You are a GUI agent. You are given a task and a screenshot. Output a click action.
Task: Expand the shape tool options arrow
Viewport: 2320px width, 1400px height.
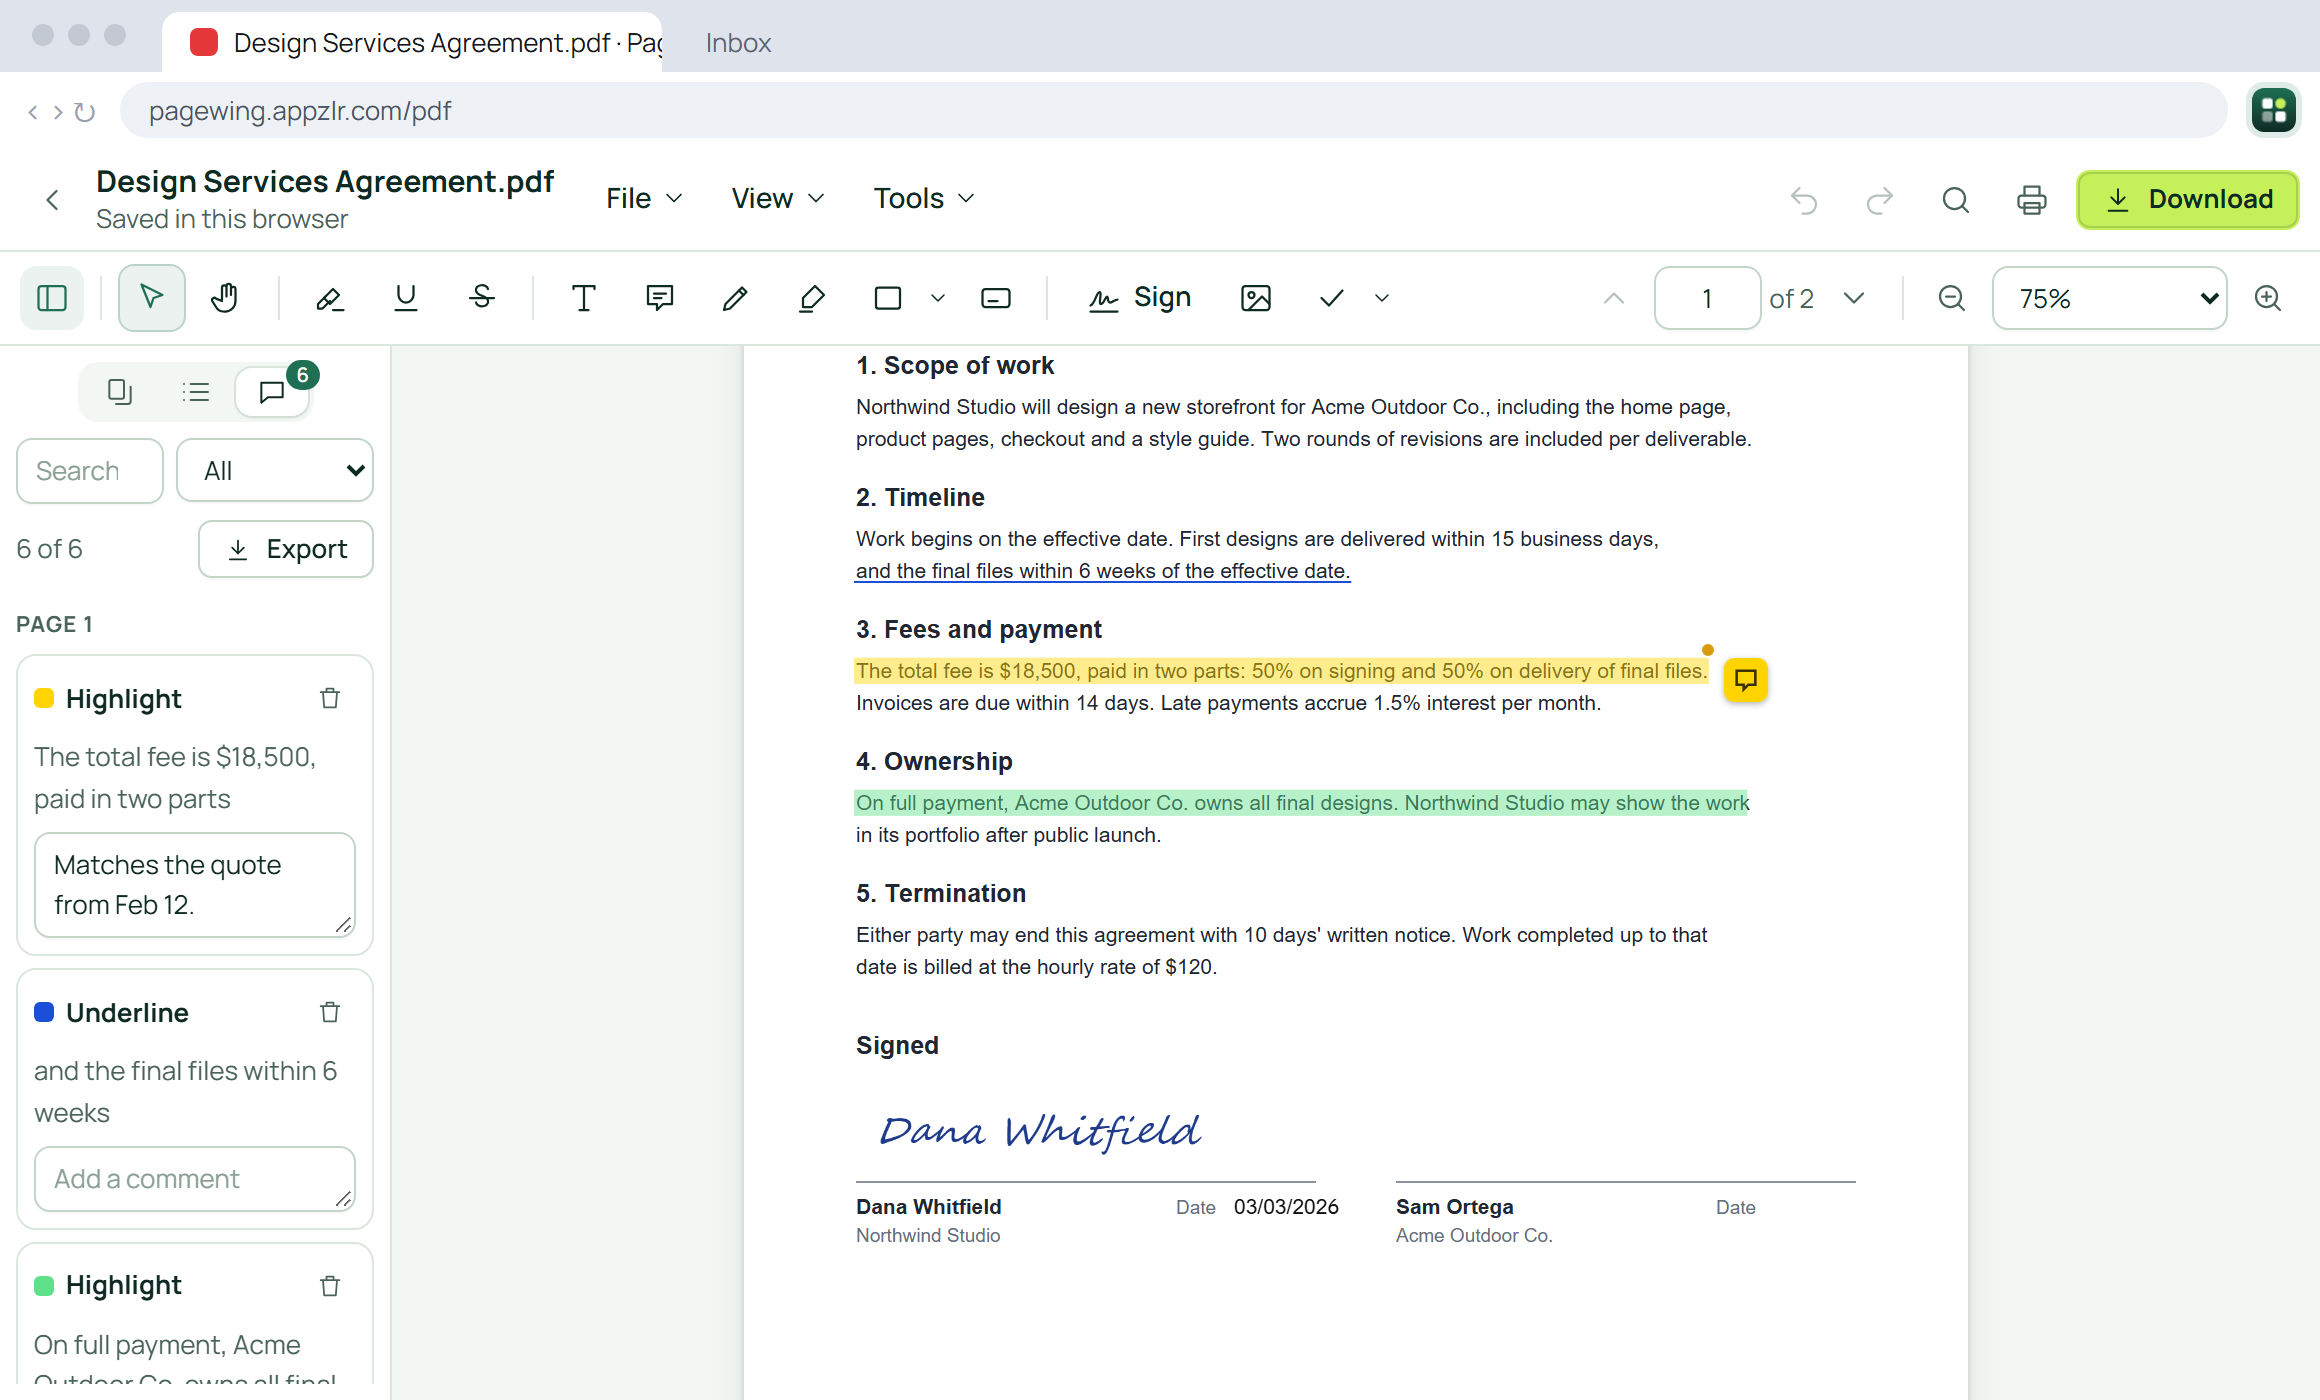tap(938, 298)
